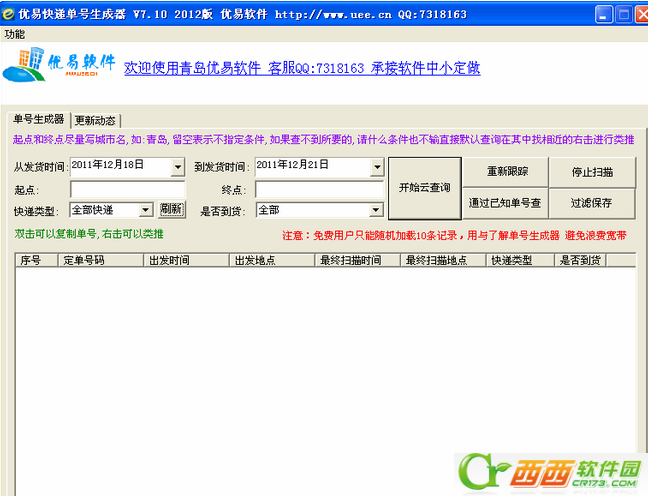The height and width of the screenshot is (496, 648).
Task: Start search with 开始云查询 button
Action: [425, 188]
